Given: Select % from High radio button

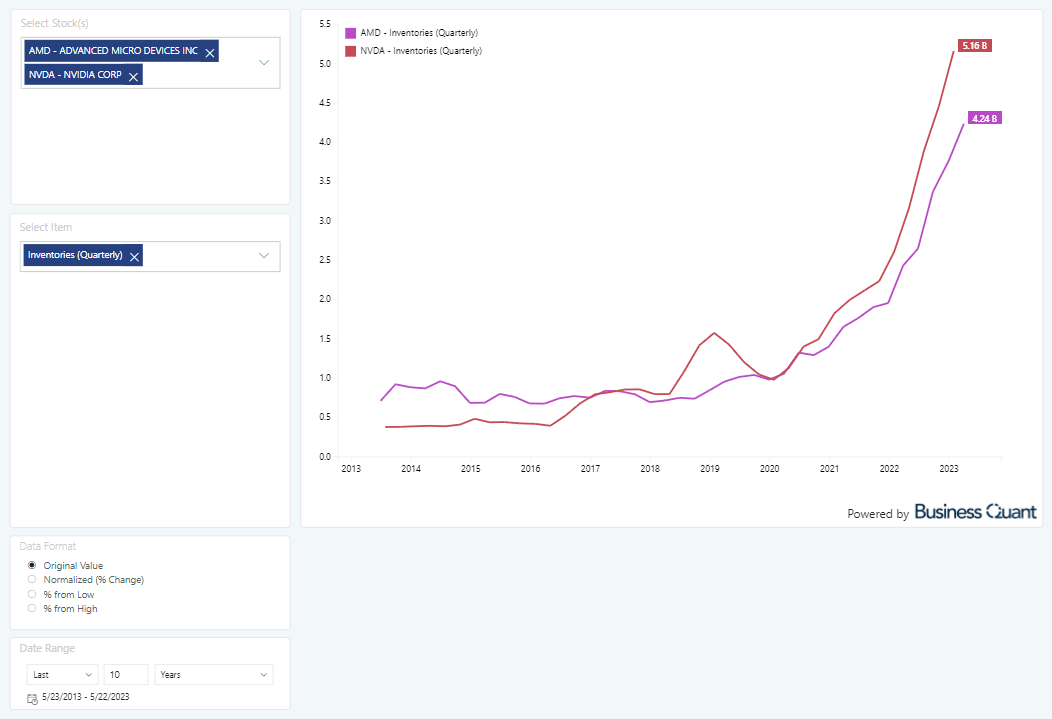Looking at the screenshot, I should pos(32,608).
